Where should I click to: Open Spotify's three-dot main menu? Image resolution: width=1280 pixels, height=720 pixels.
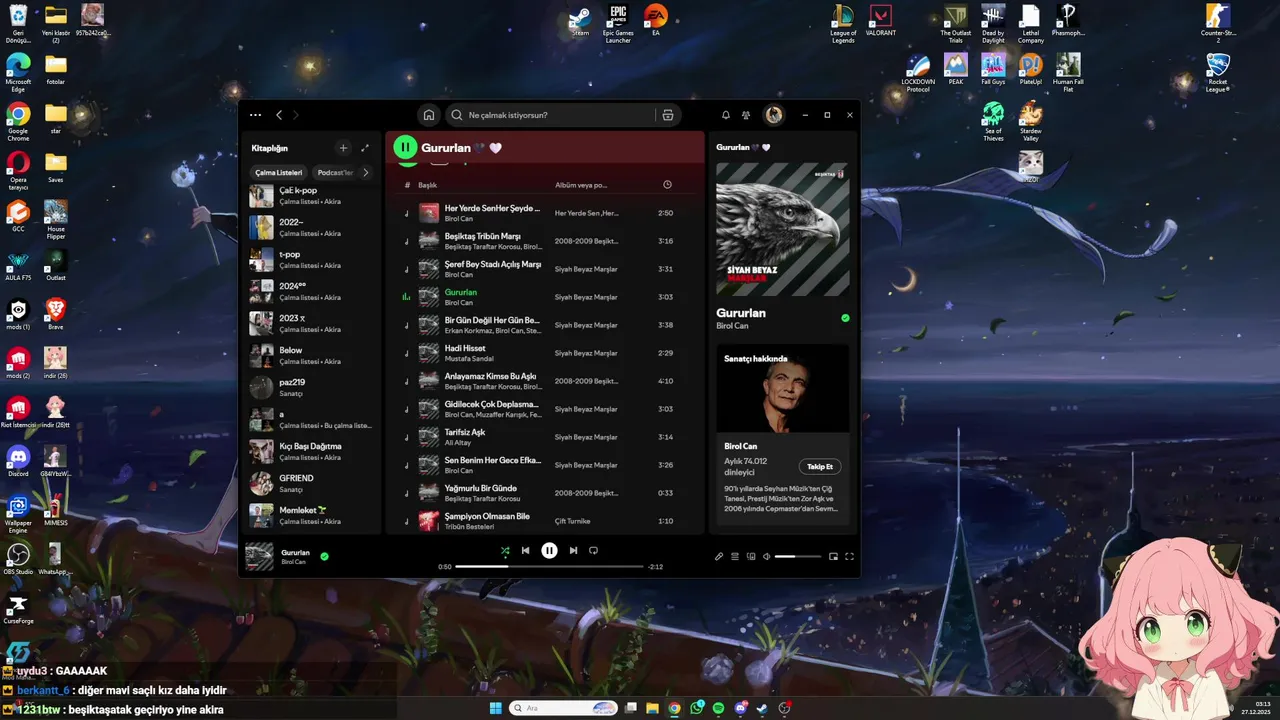point(256,115)
